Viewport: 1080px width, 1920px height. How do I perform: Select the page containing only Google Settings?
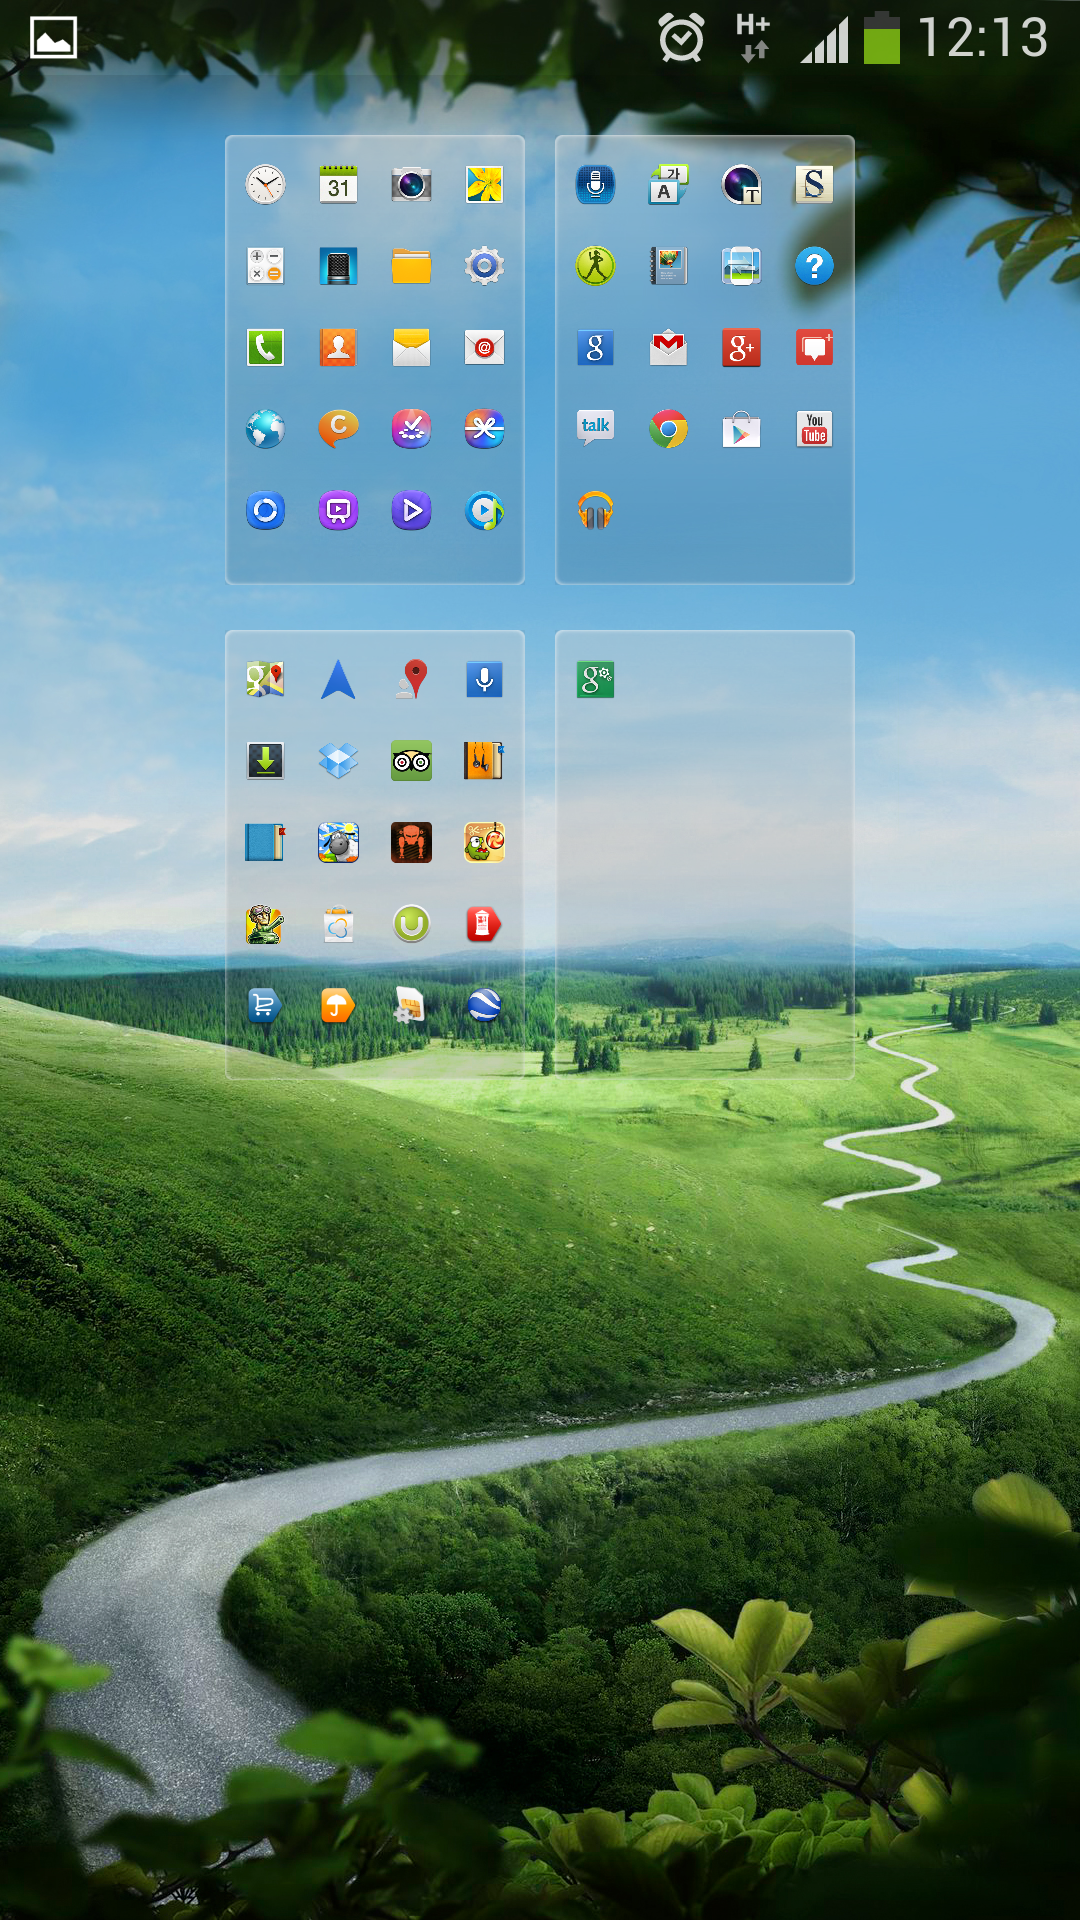(704, 855)
